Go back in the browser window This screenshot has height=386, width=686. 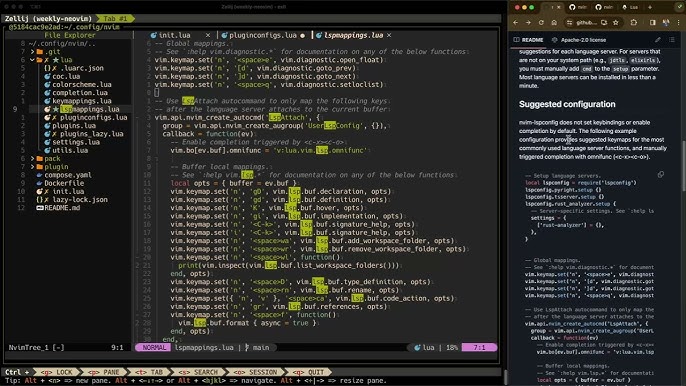516,23
